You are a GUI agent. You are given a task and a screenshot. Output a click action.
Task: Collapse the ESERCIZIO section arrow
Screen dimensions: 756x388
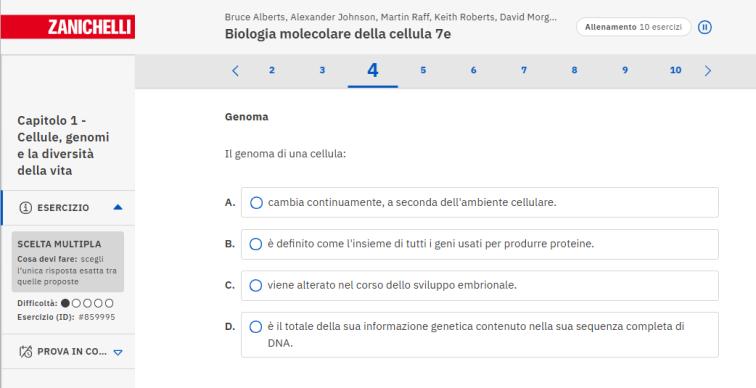tap(118, 207)
